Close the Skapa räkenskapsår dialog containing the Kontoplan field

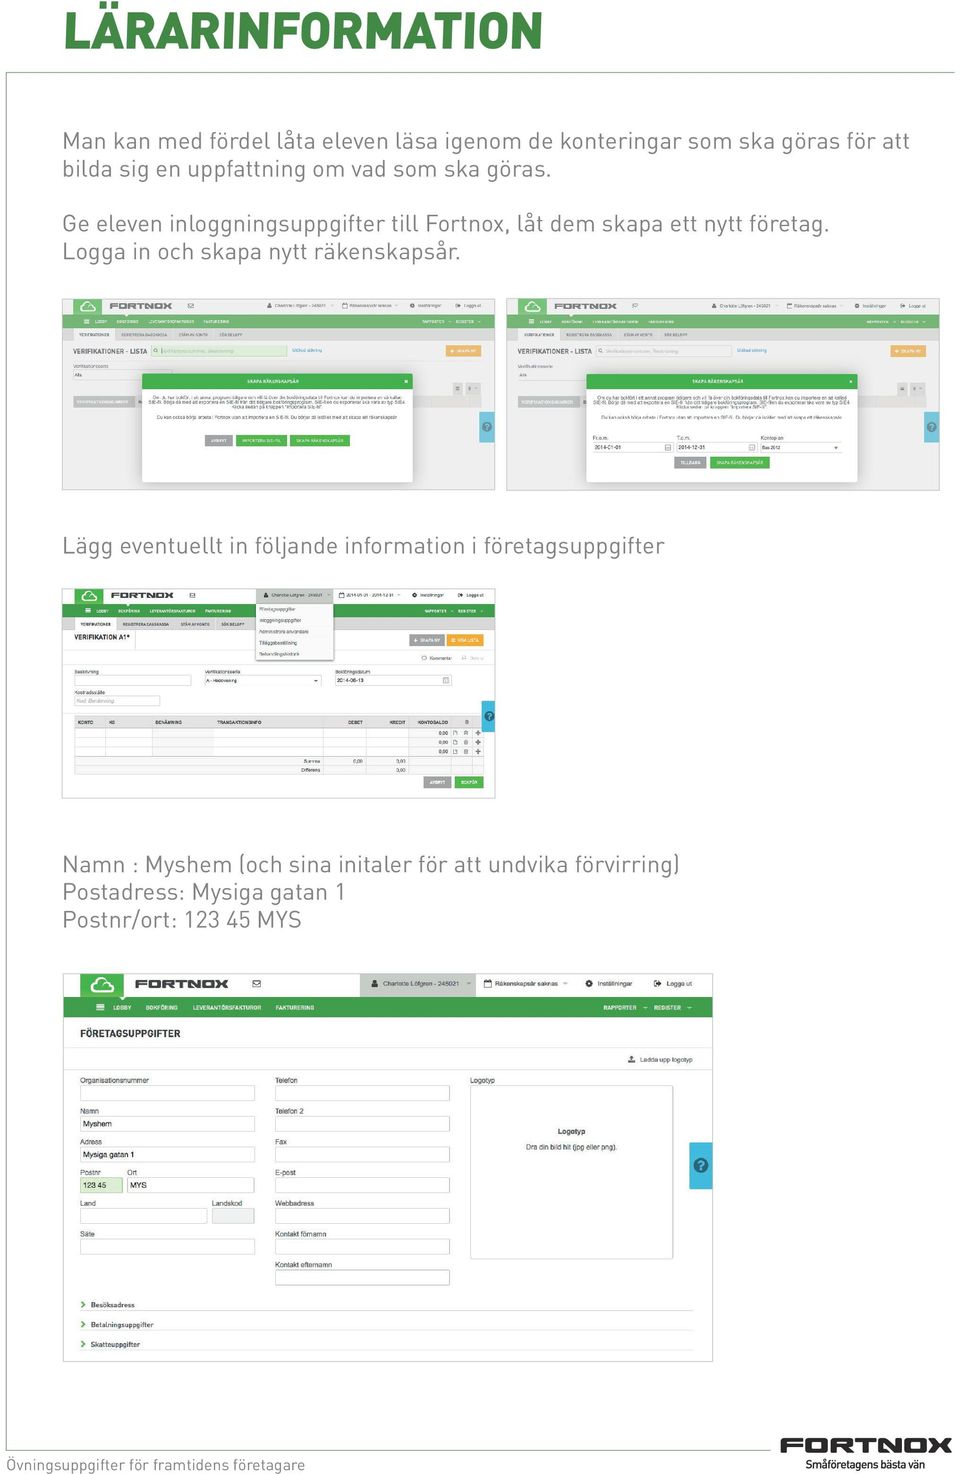click(851, 381)
